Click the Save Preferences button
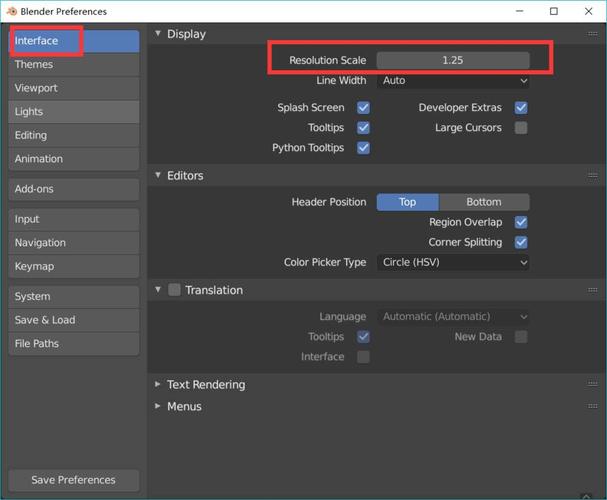The image size is (607, 500). (74, 480)
